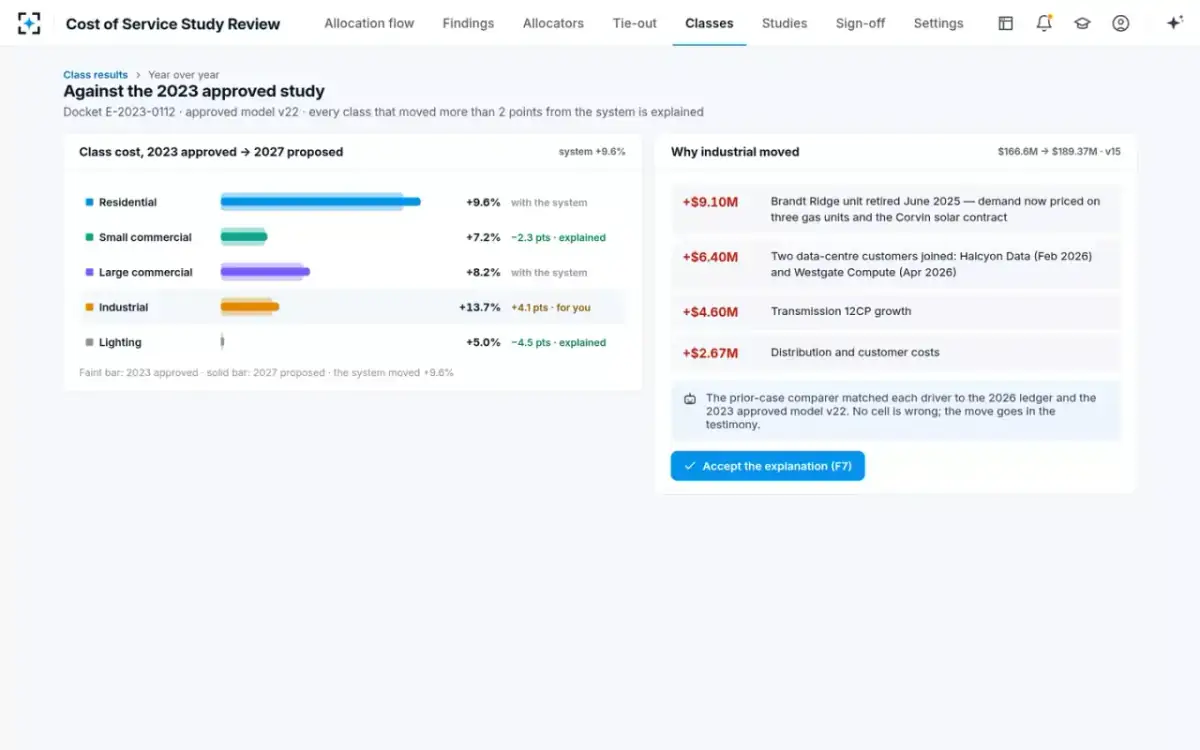The image size is (1200, 750).
Task: Open the Studies tab
Action: tap(784, 23)
